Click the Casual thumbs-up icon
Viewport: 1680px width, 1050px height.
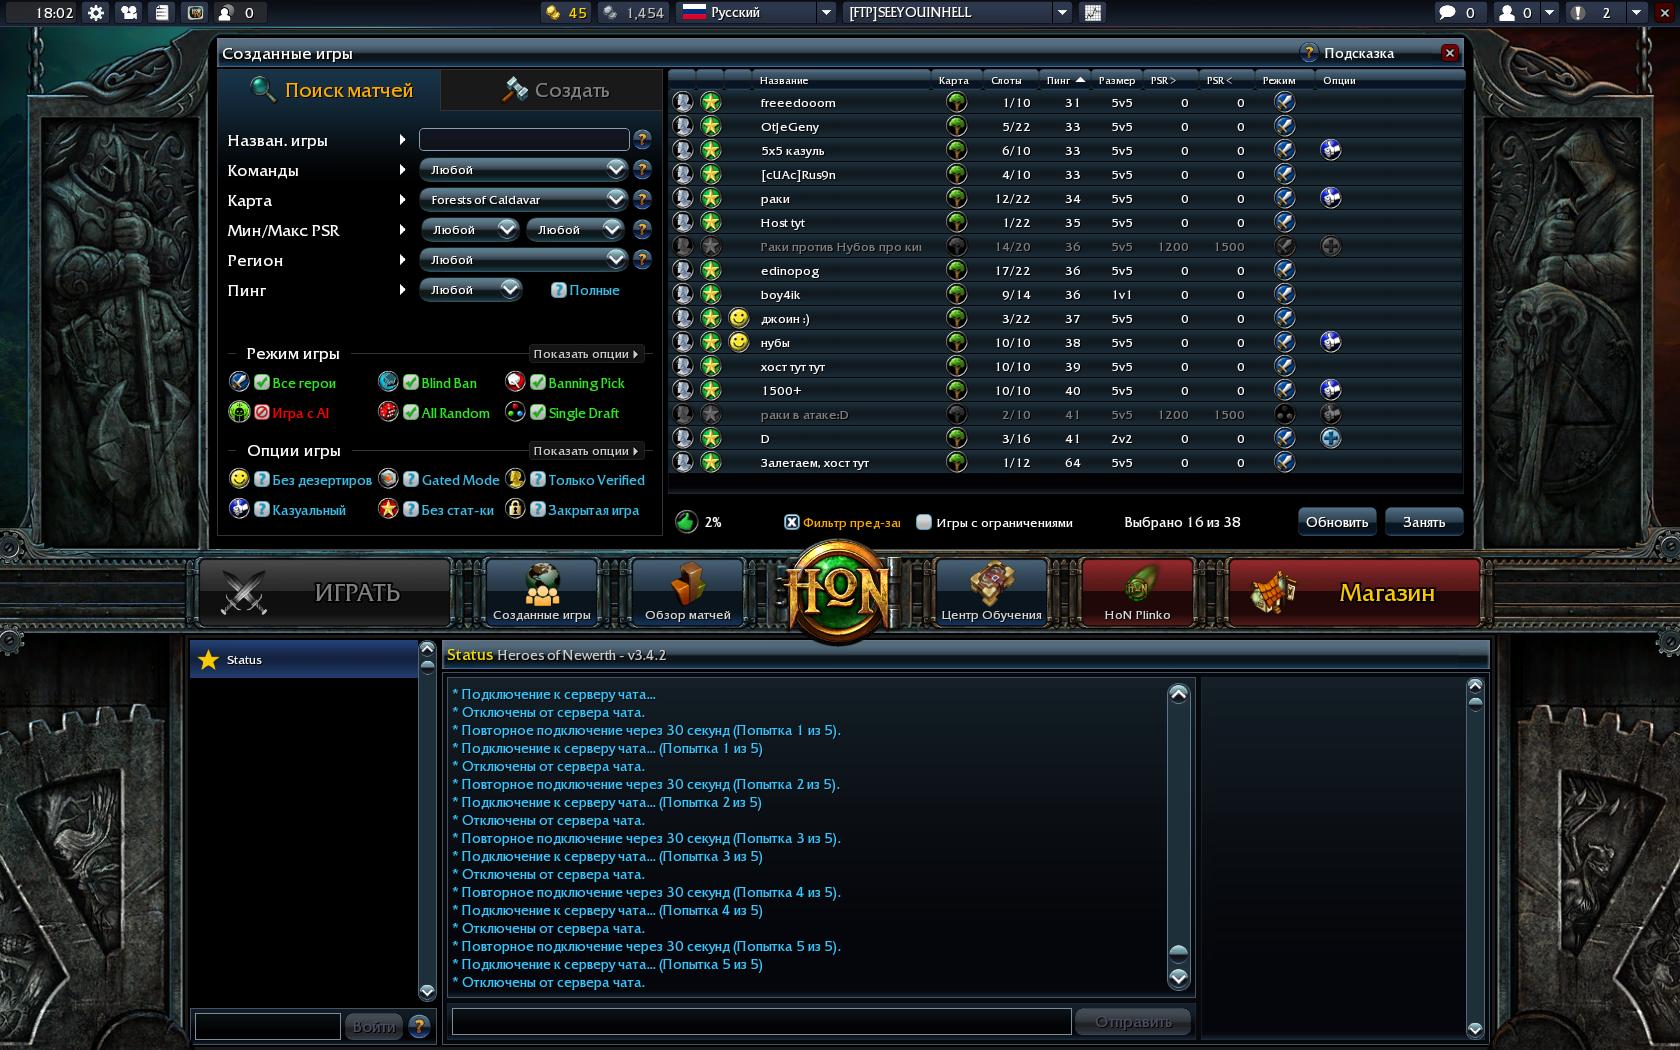[239, 509]
